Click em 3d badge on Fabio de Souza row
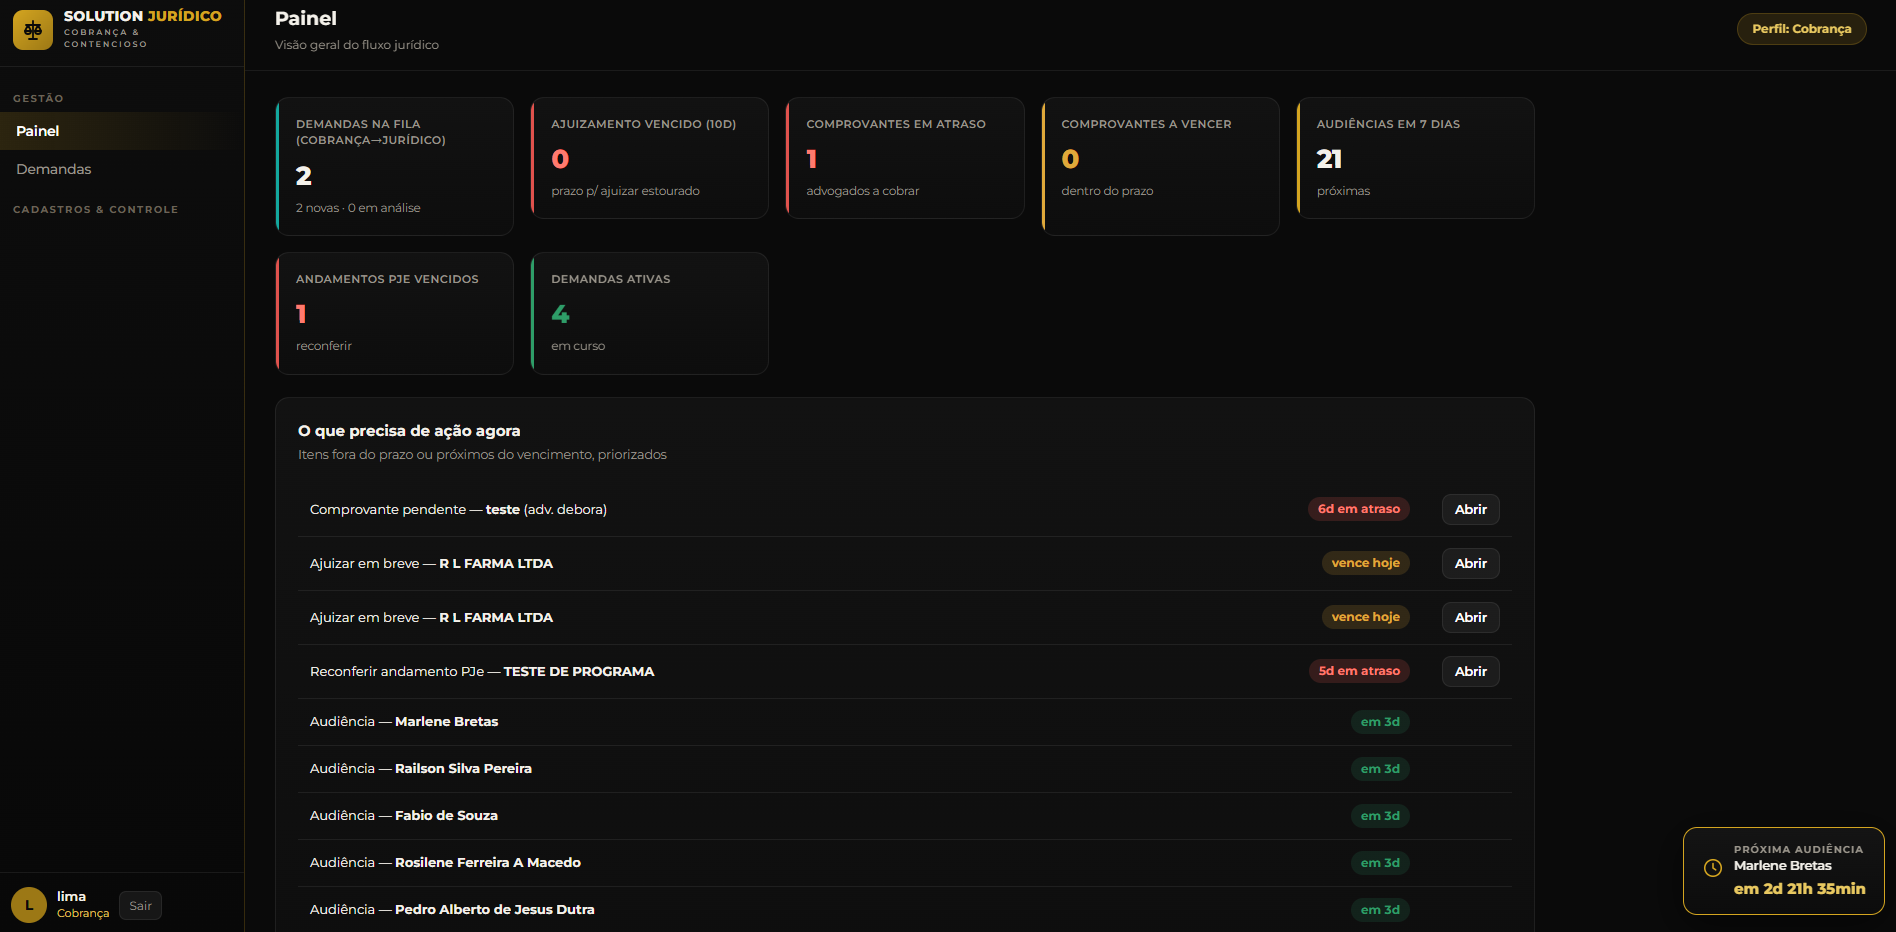1896x932 pixels. click(x=1380, y=816)
